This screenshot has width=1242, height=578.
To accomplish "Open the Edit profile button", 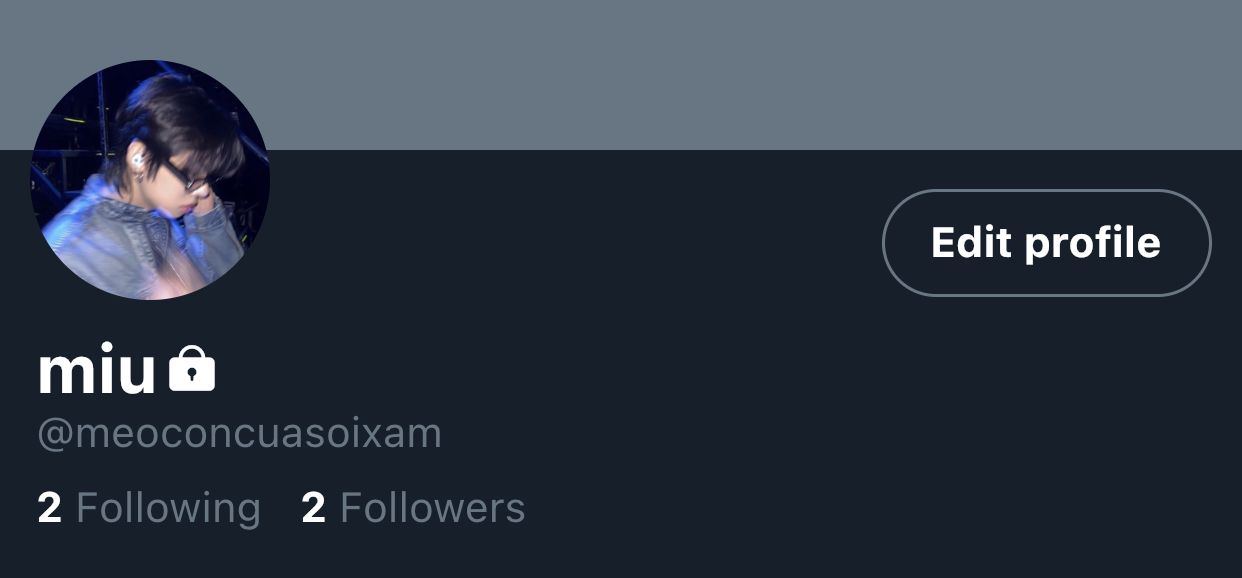I will pos(1046,243).
